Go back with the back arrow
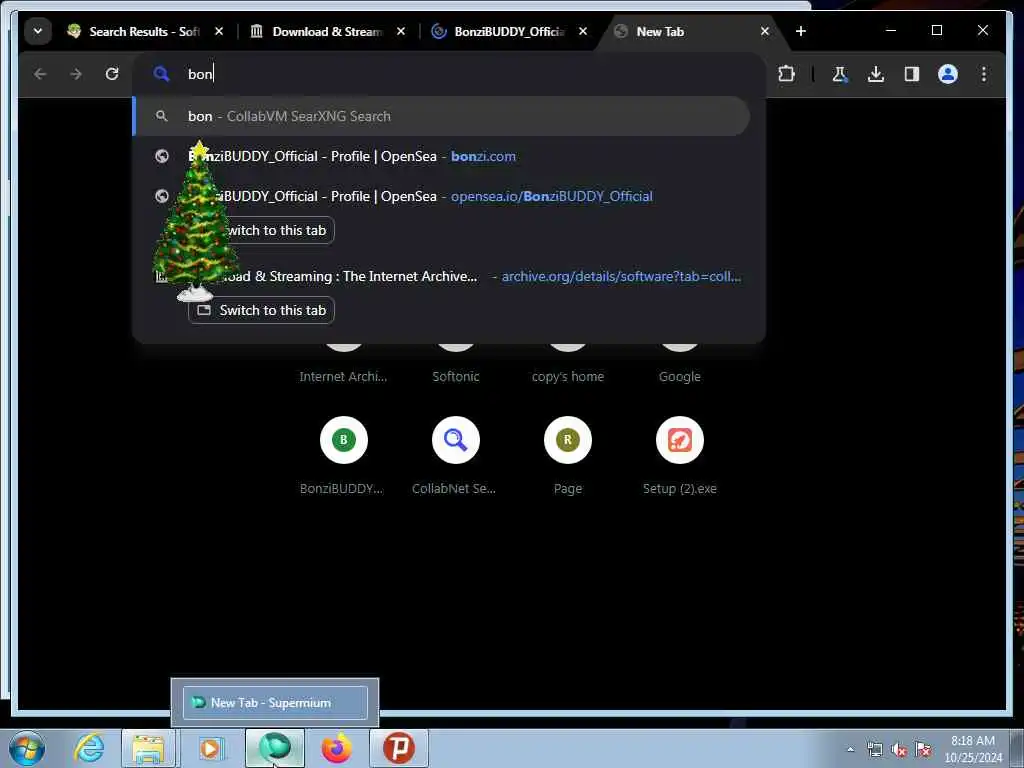1024x768 pixels. 40,74
